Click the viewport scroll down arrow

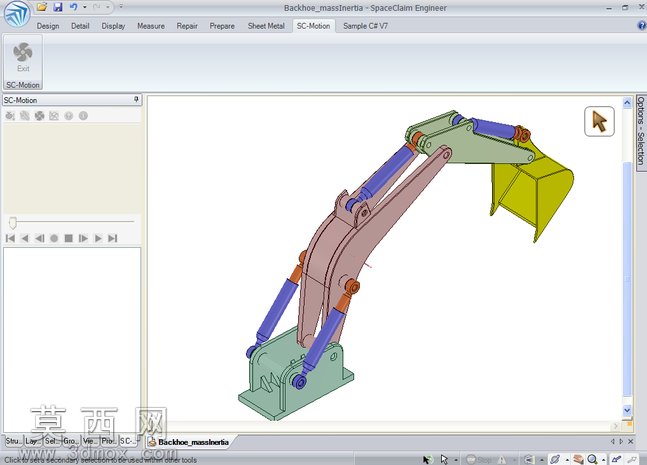coord(627,410)
